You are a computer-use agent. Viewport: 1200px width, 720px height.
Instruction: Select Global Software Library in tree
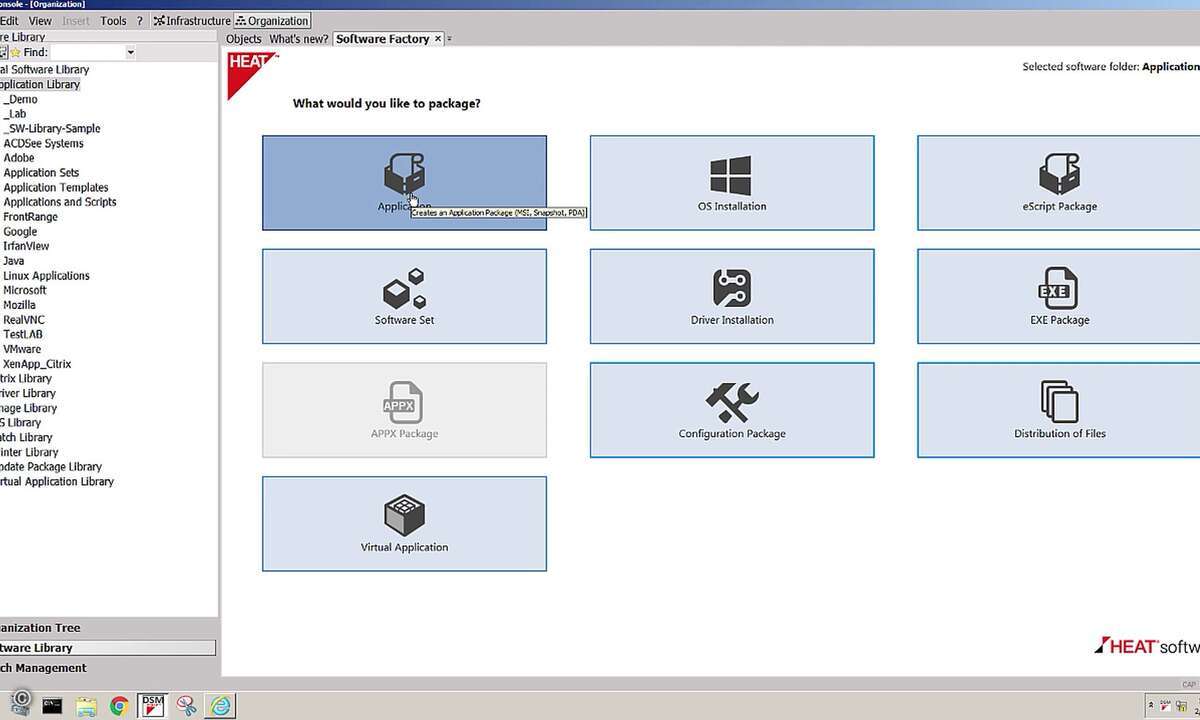[x=44, y=70]
